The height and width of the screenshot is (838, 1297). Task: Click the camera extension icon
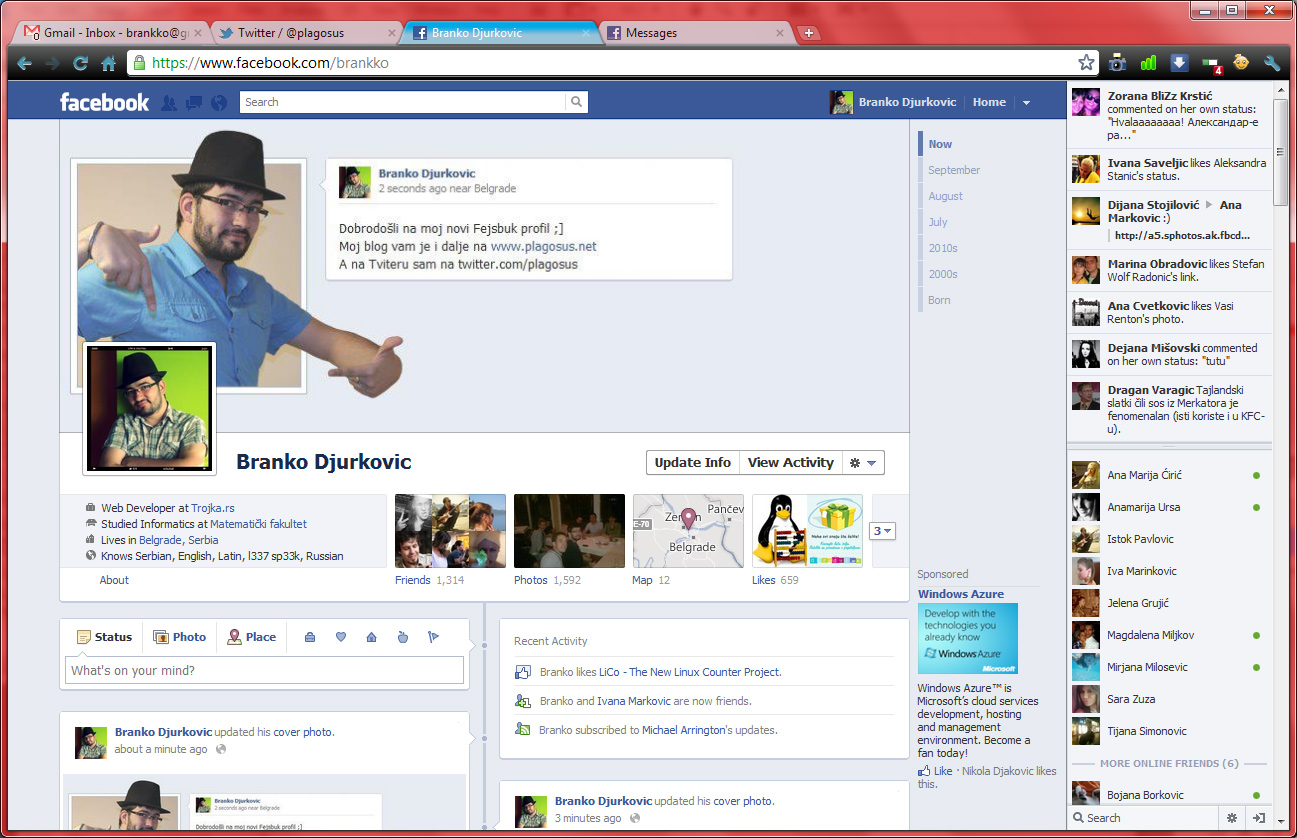click(x=1118, y=63)
